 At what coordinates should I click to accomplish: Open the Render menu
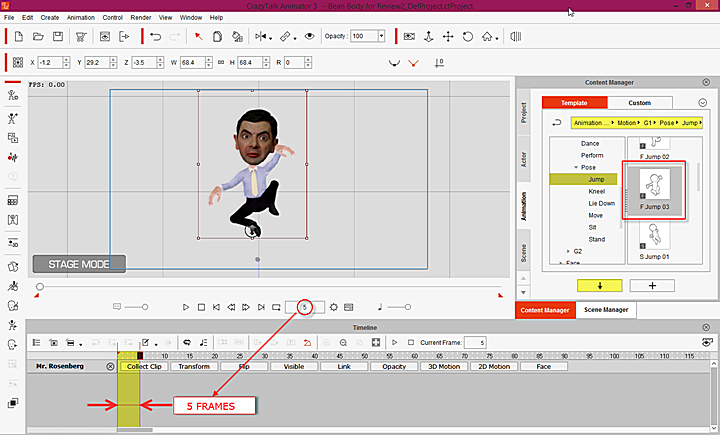141,17
